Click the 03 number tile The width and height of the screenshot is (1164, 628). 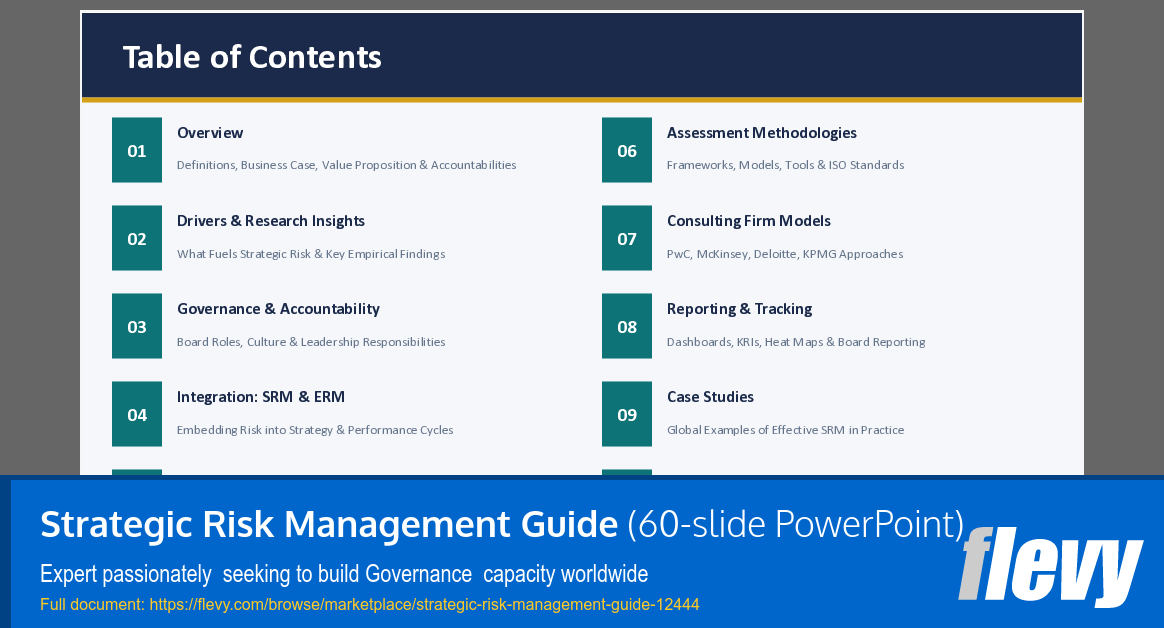(137, 326)
